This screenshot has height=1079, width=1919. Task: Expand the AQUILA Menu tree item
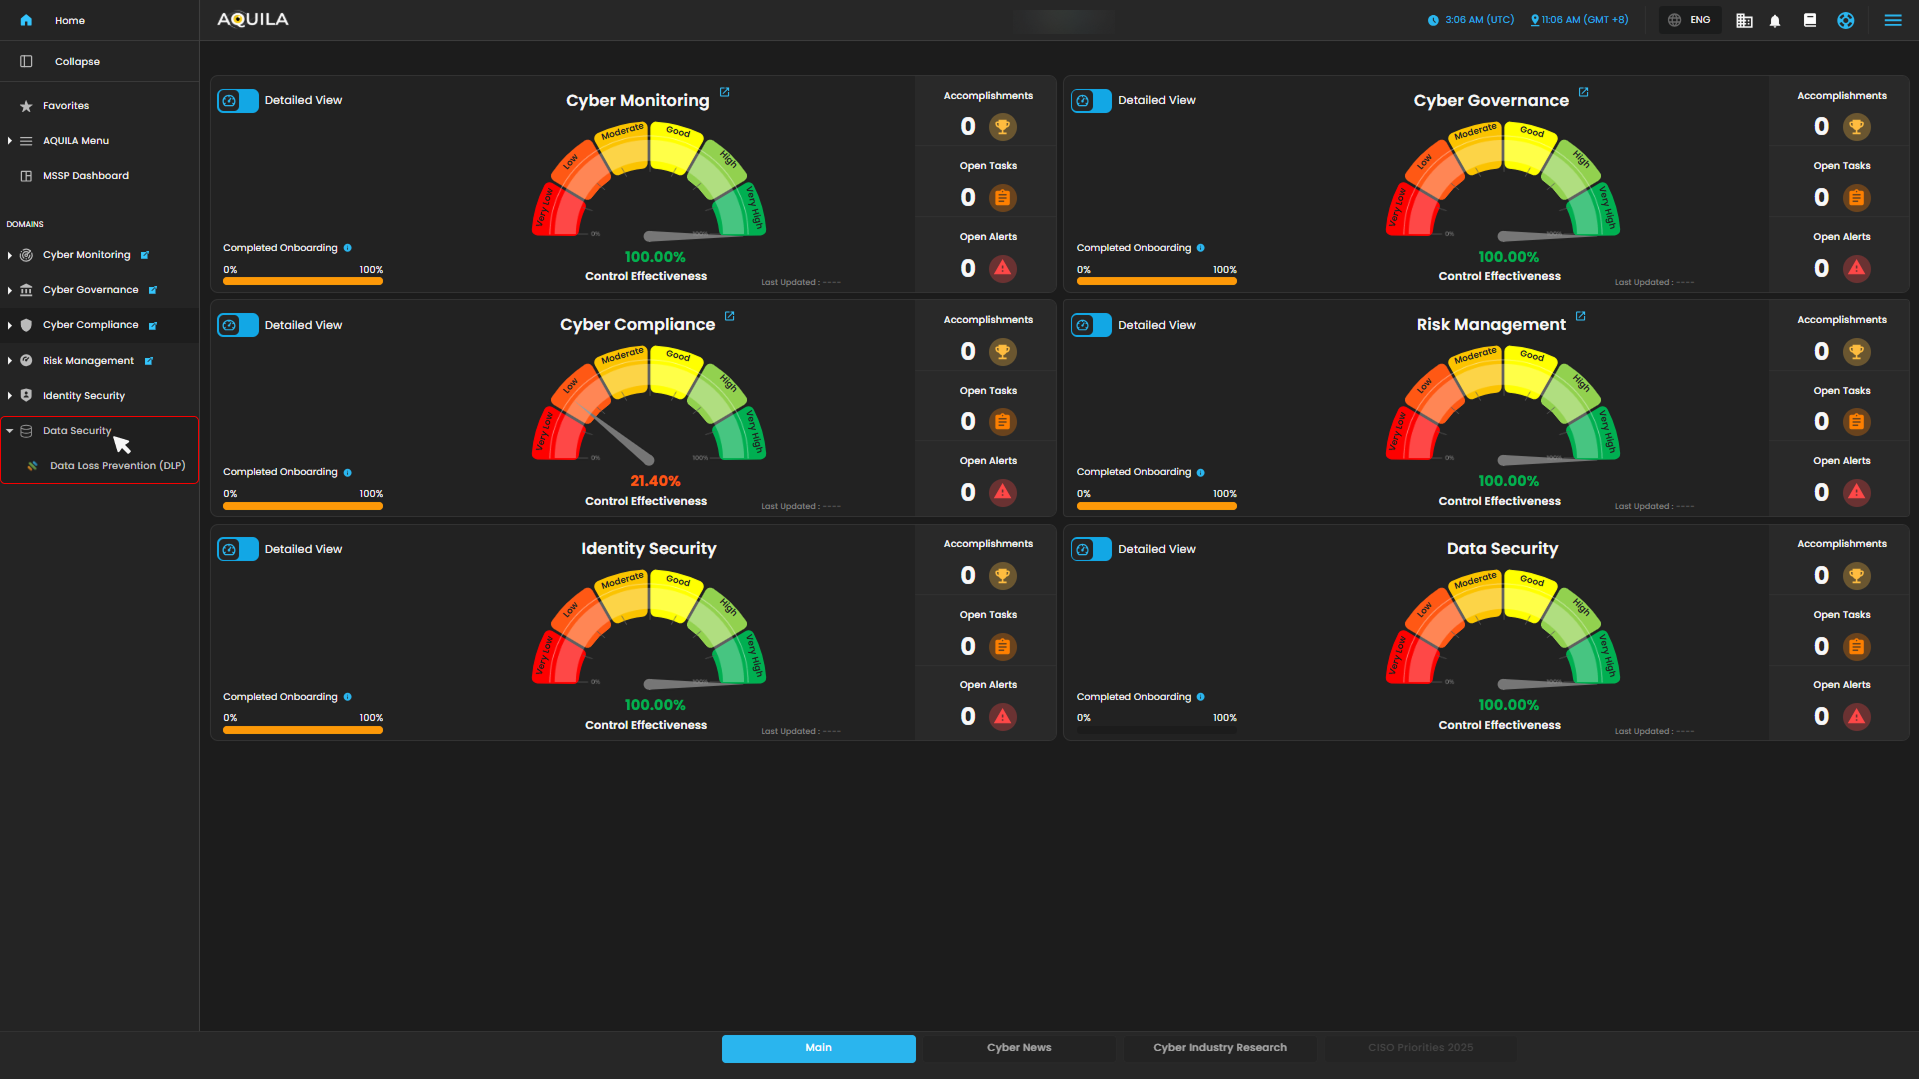tap(10, 141)
